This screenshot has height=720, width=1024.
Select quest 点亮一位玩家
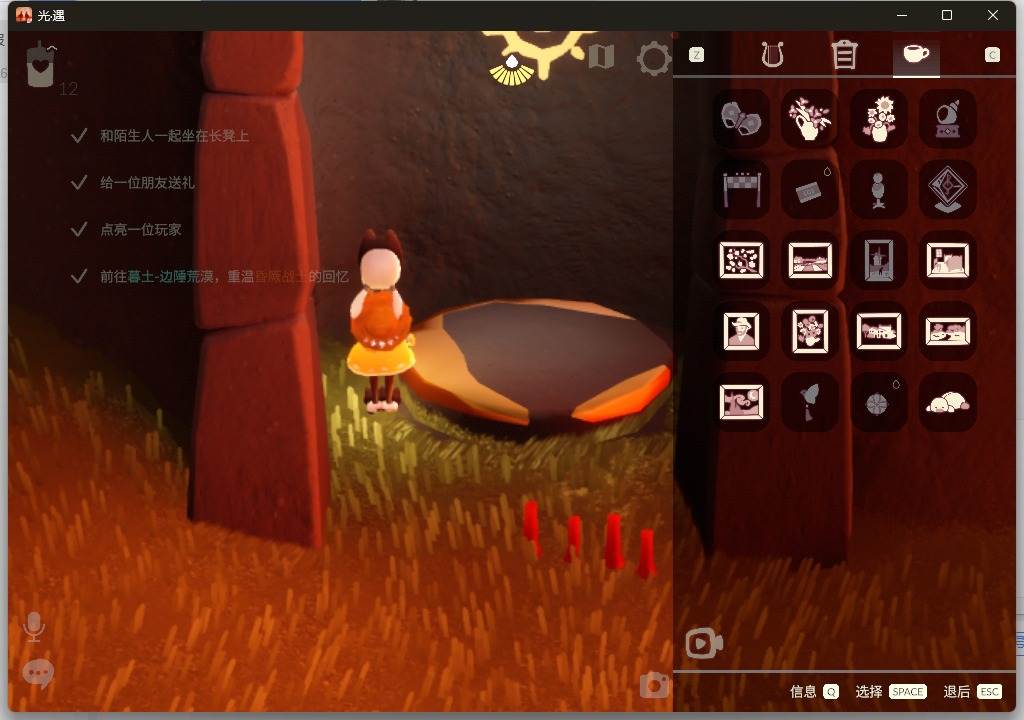coord(126,230)
